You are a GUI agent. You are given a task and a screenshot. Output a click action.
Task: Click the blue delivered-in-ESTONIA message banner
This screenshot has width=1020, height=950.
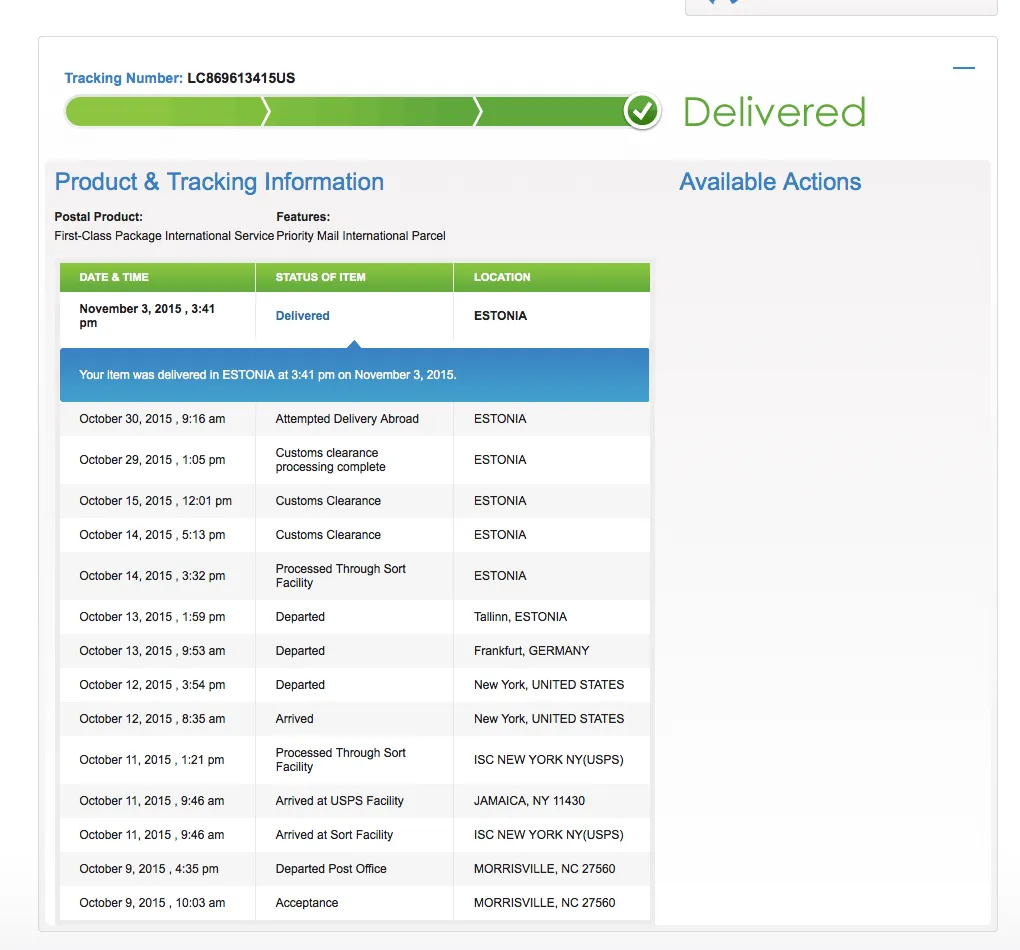[355, 375]
